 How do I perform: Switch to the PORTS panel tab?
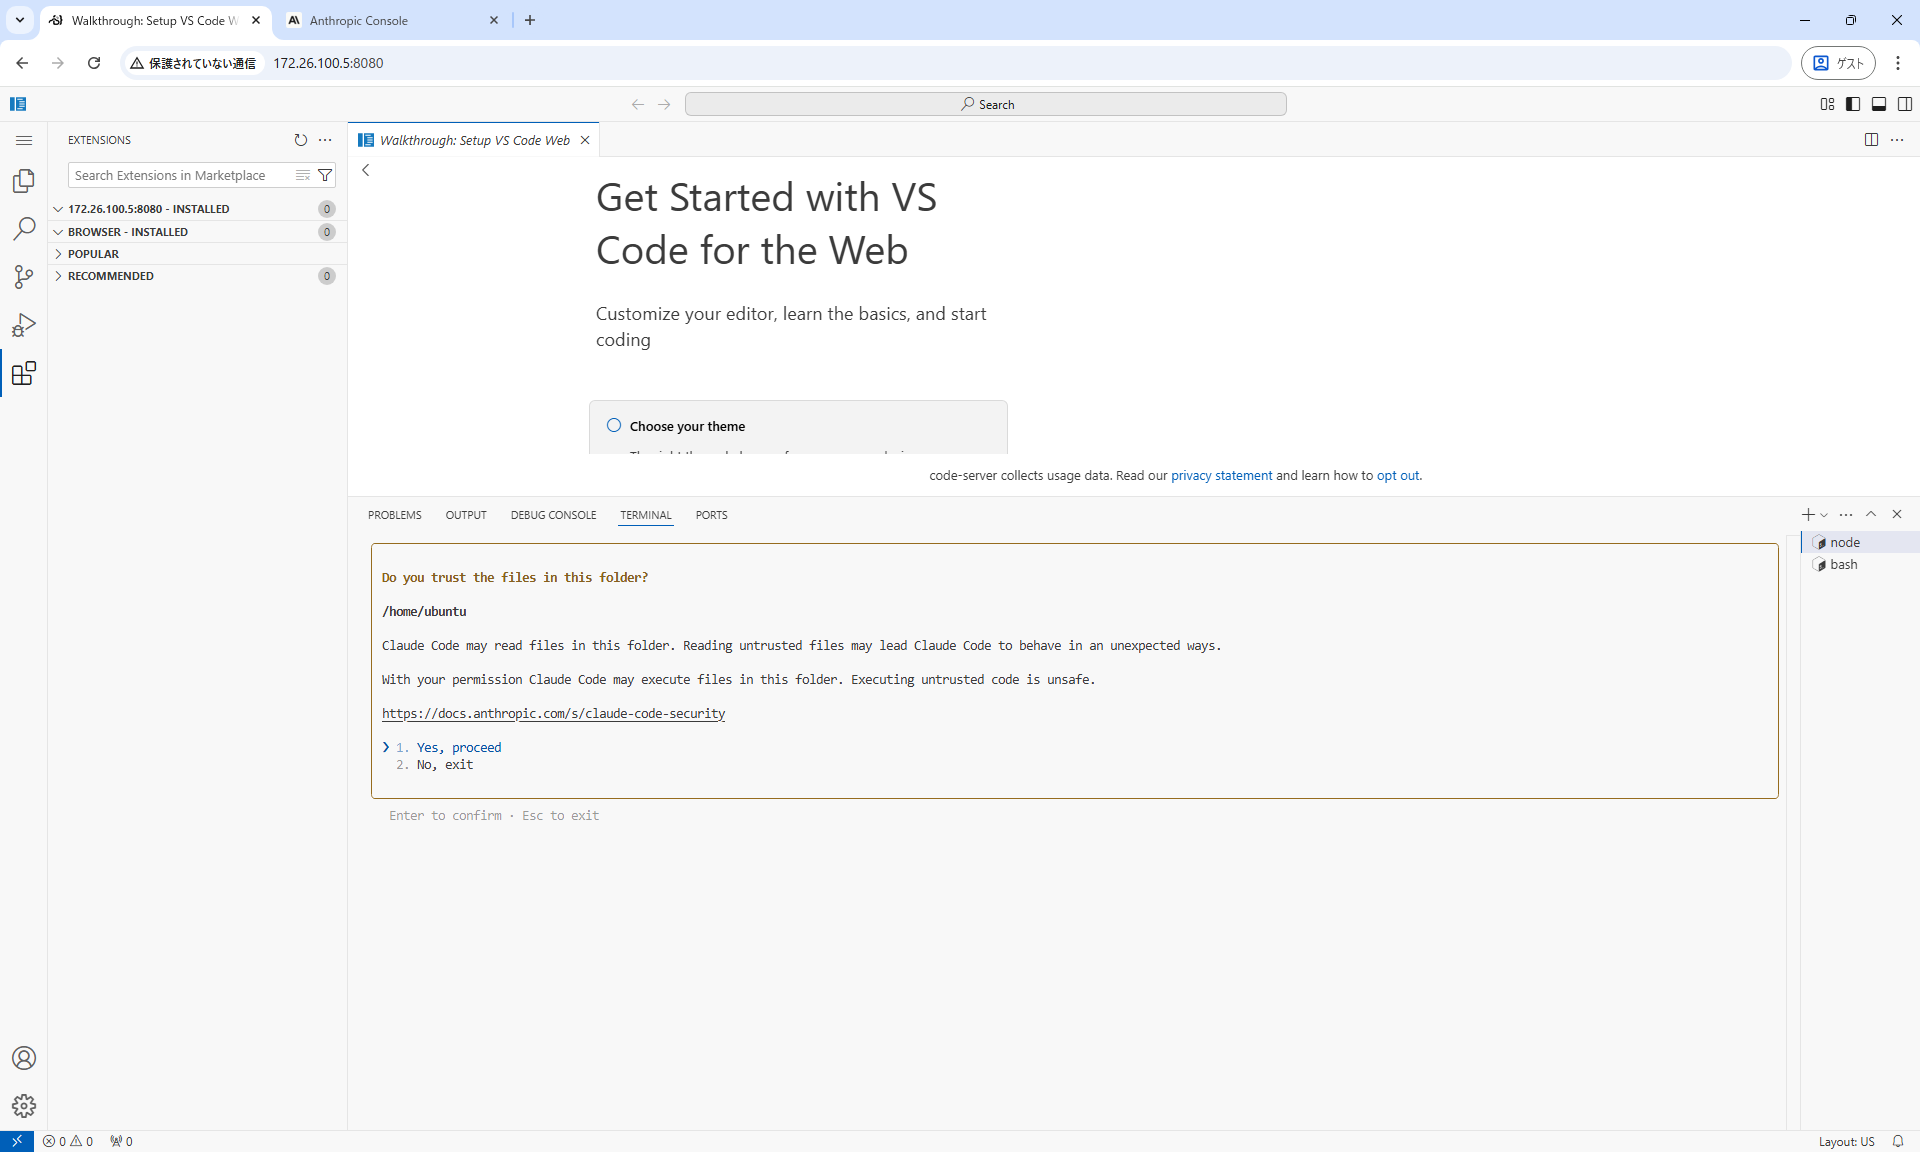[x=711, y=515]
